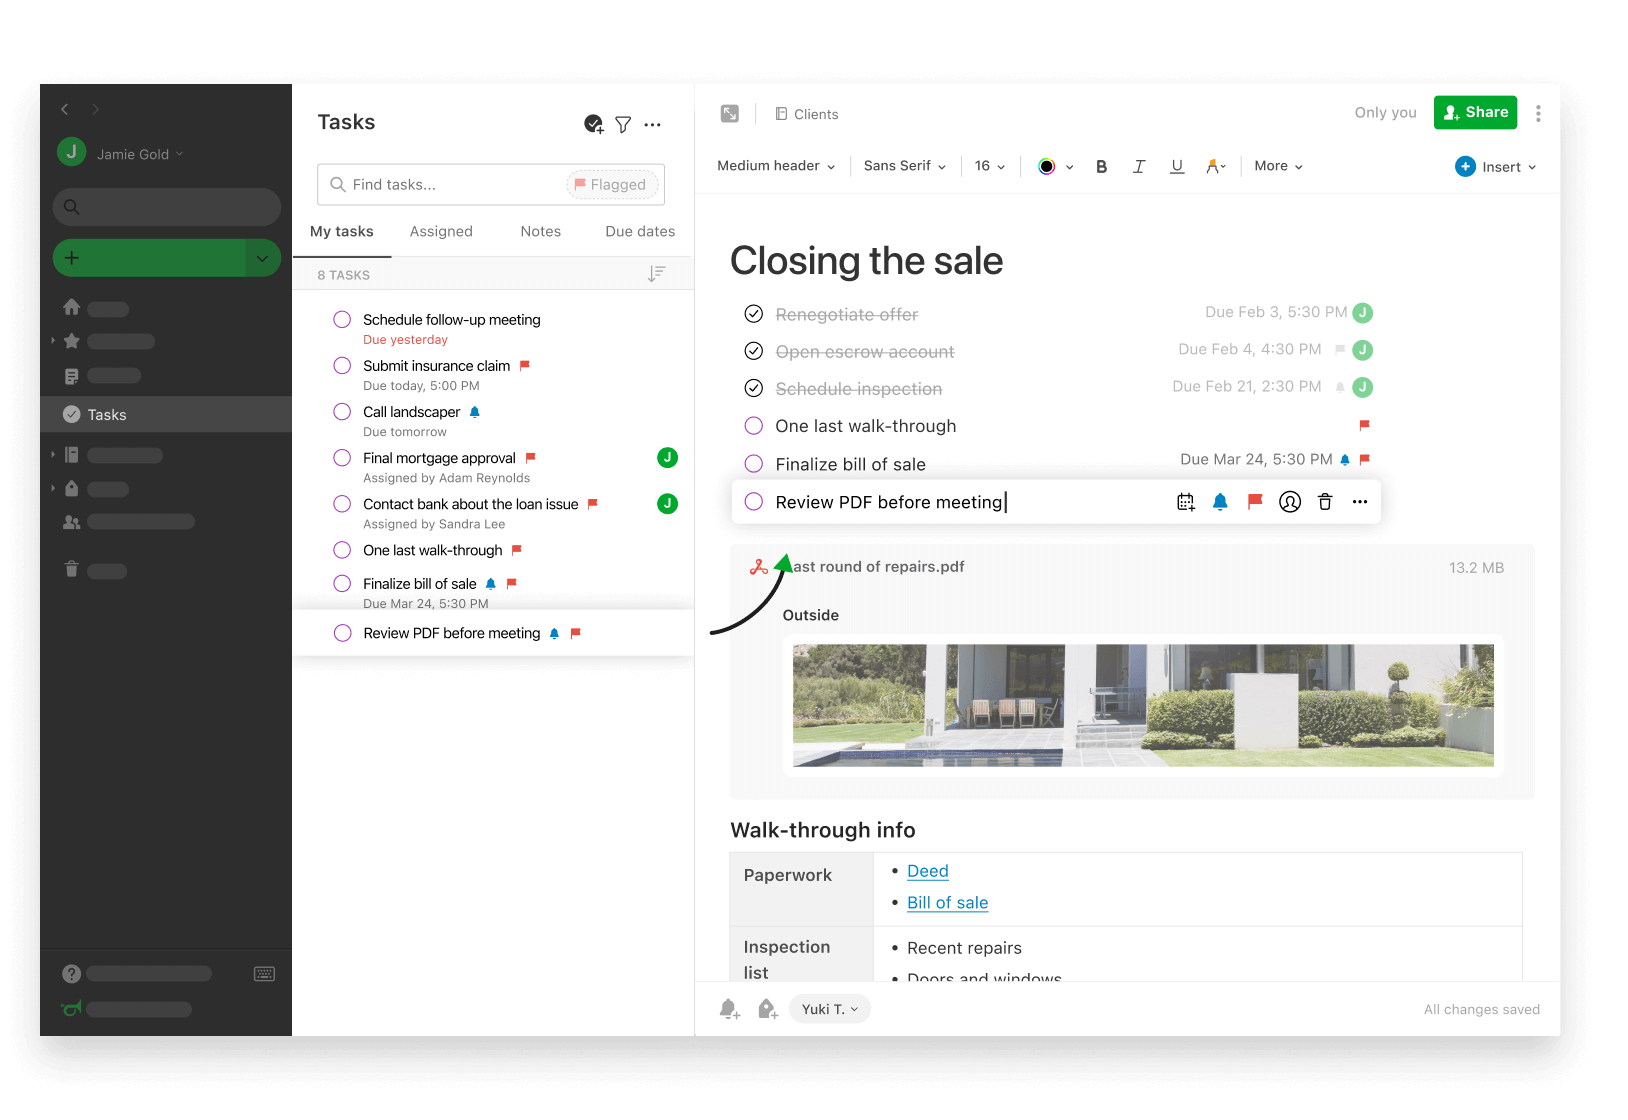Click the green plus new note button
1628x1120 pixels.
coord(149,258)
